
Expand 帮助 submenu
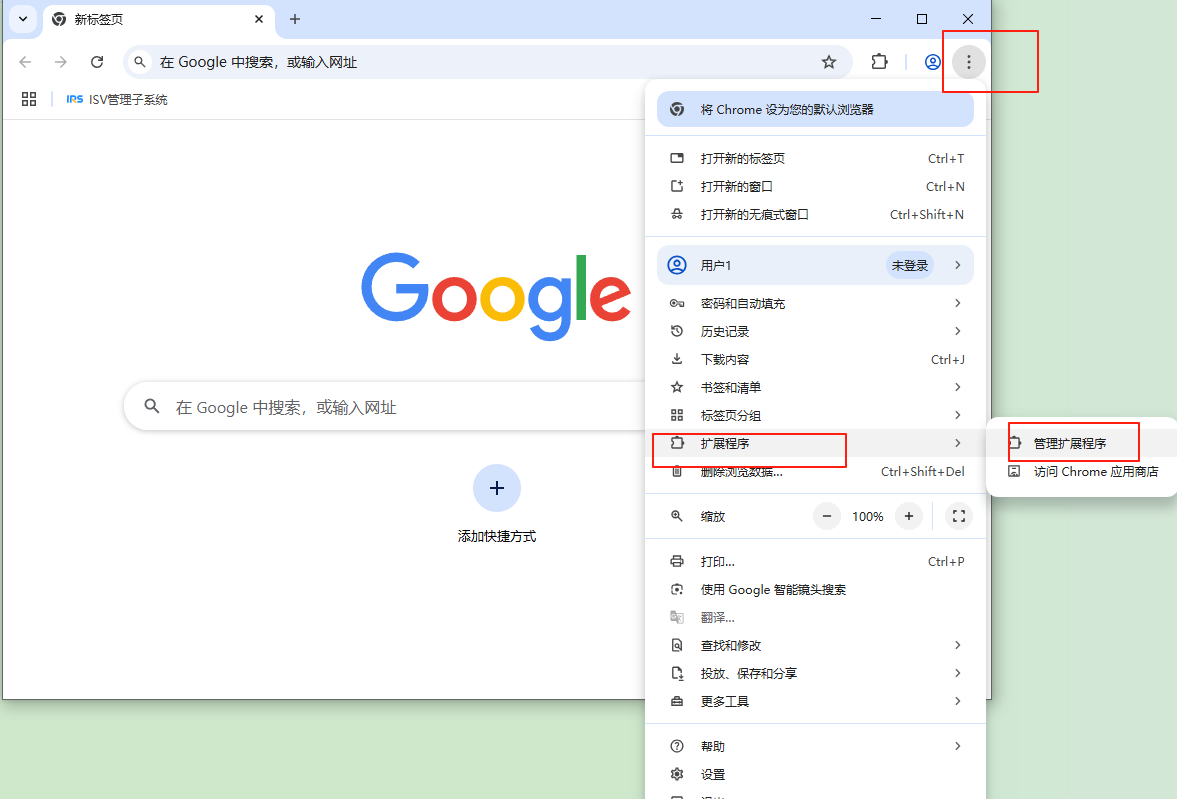[815, 746]
